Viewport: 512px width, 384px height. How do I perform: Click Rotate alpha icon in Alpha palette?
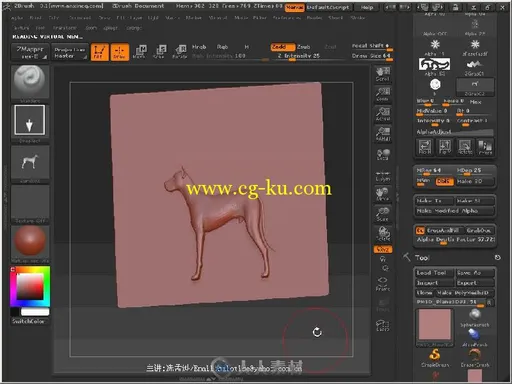pos(465,147)
